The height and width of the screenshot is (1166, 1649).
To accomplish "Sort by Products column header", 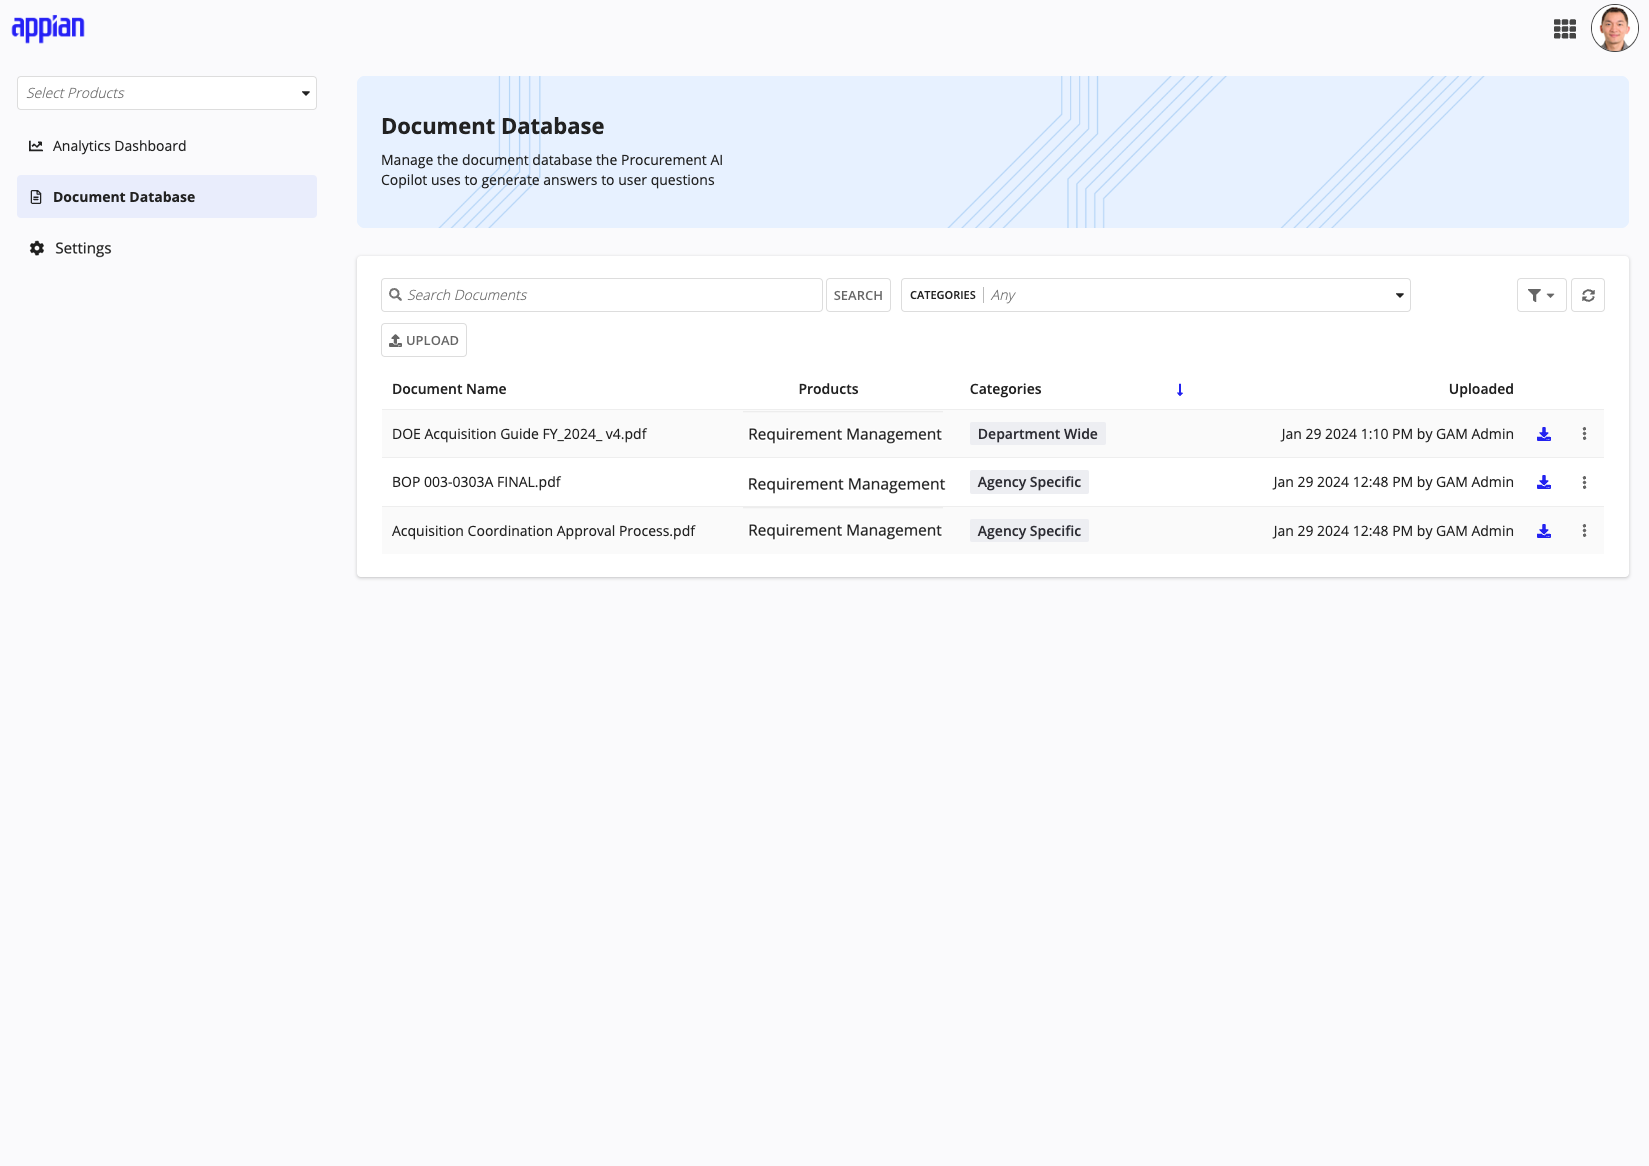I will [828, 389].
